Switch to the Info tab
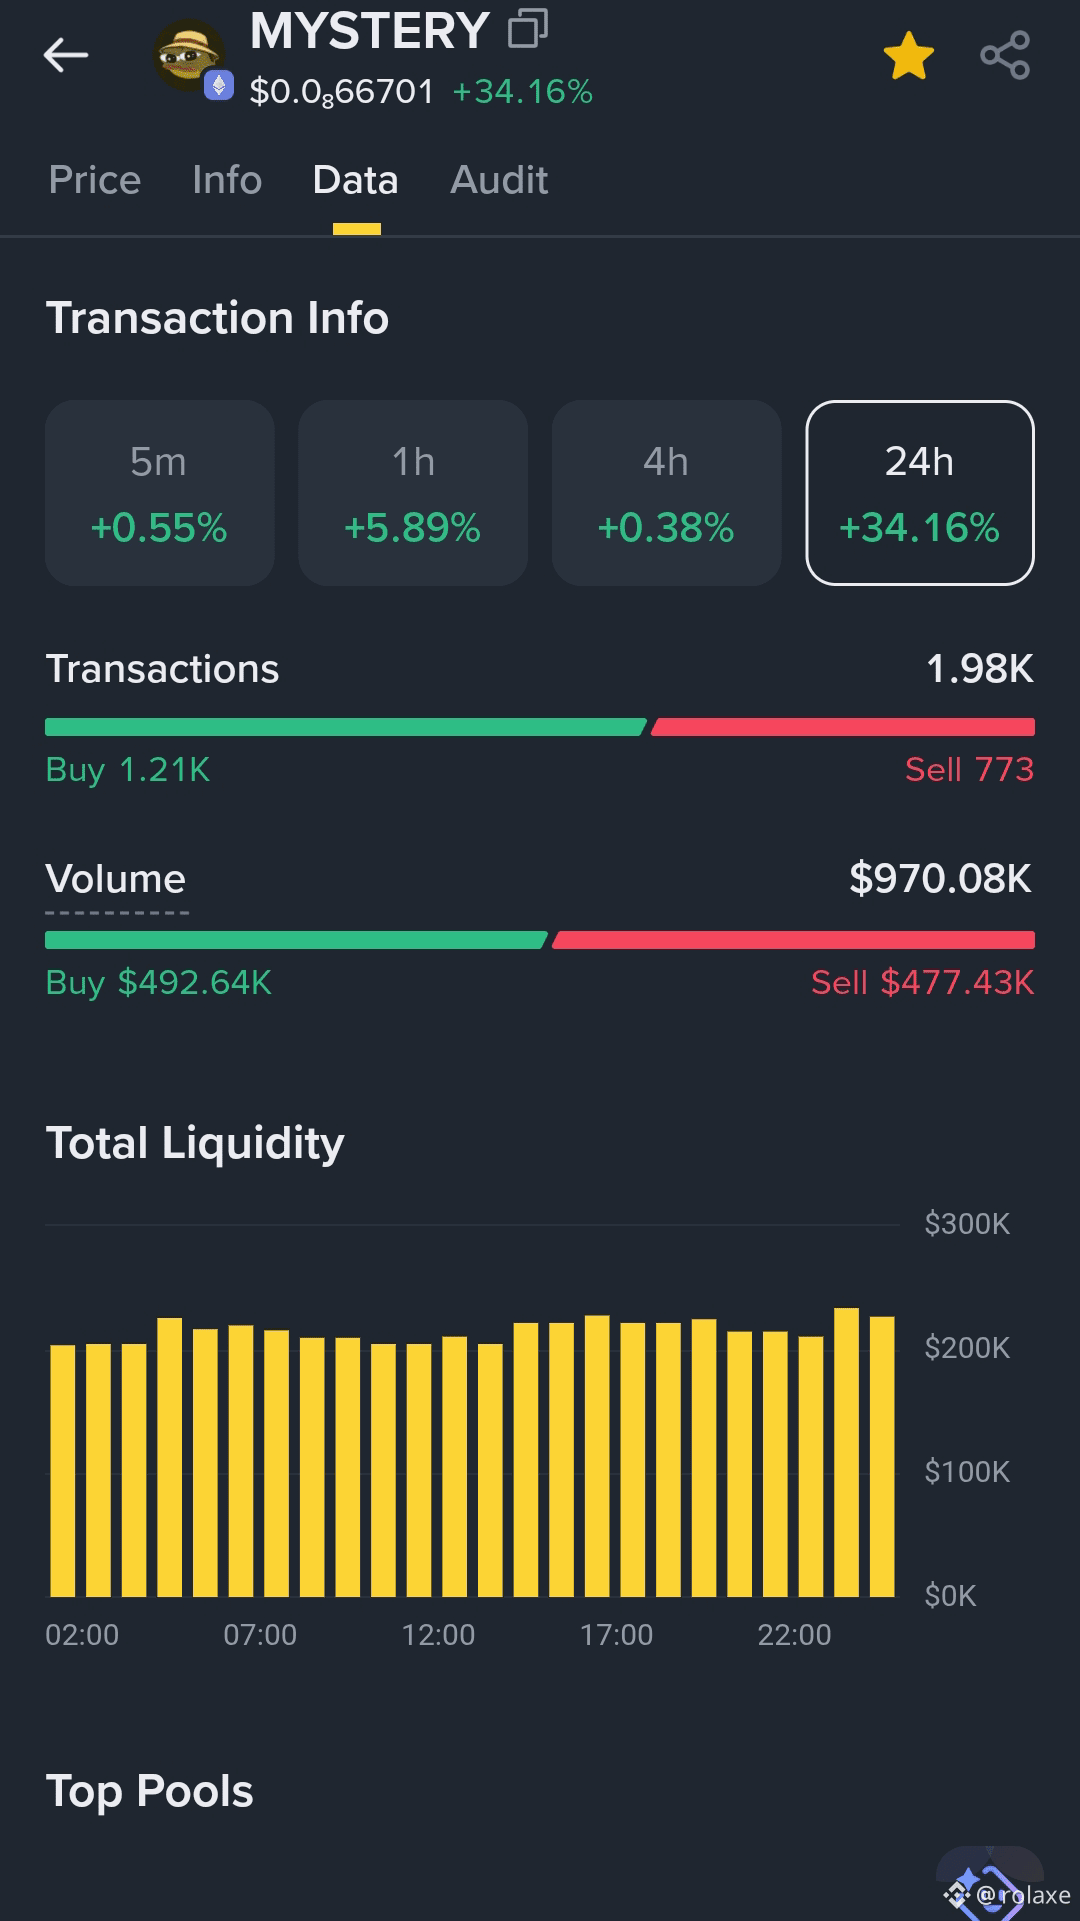 click(227, 180)
